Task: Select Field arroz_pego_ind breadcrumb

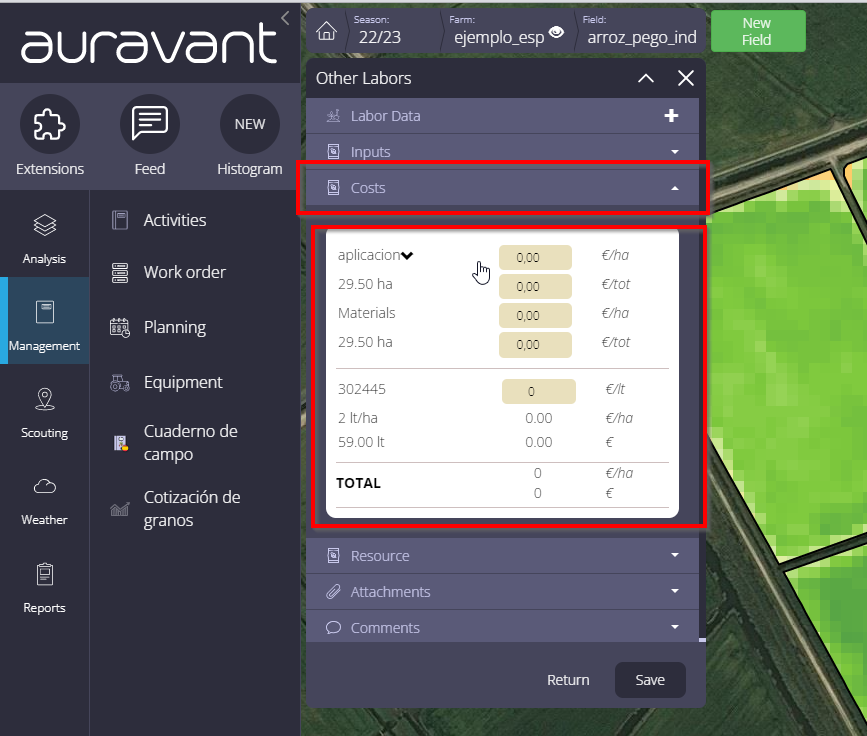Action: 641,30
